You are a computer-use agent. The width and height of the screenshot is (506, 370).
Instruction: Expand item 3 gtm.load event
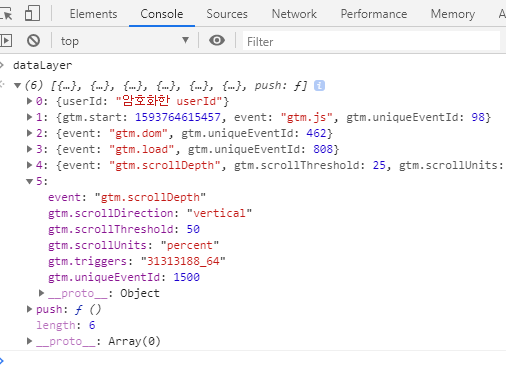30,149
